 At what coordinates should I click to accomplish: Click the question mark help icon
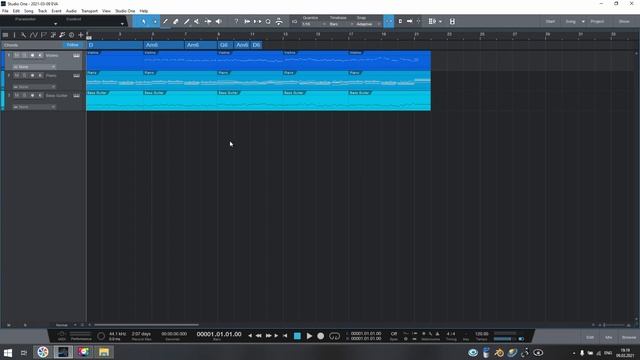236,21
